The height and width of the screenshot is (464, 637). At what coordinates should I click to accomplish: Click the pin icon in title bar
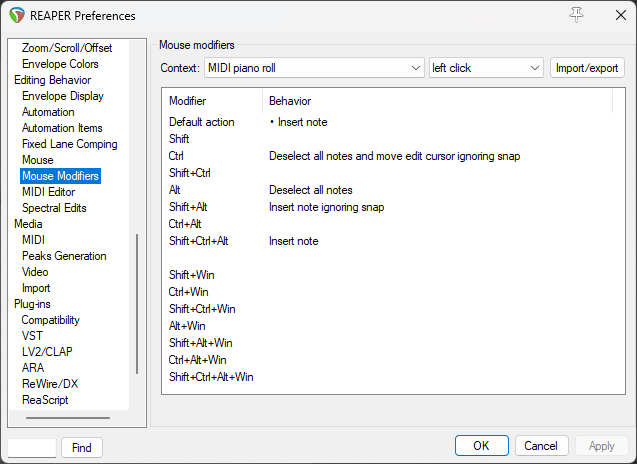576,15
